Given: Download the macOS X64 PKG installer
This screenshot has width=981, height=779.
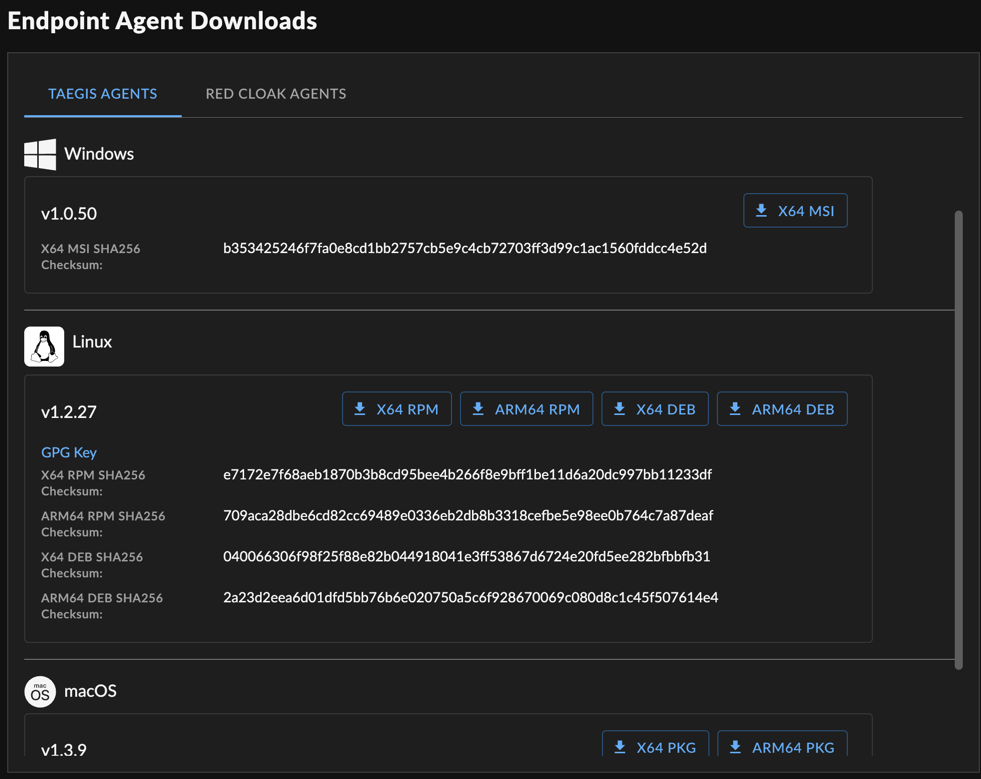Looking at the screenshot, I should (x=656, y=745).
